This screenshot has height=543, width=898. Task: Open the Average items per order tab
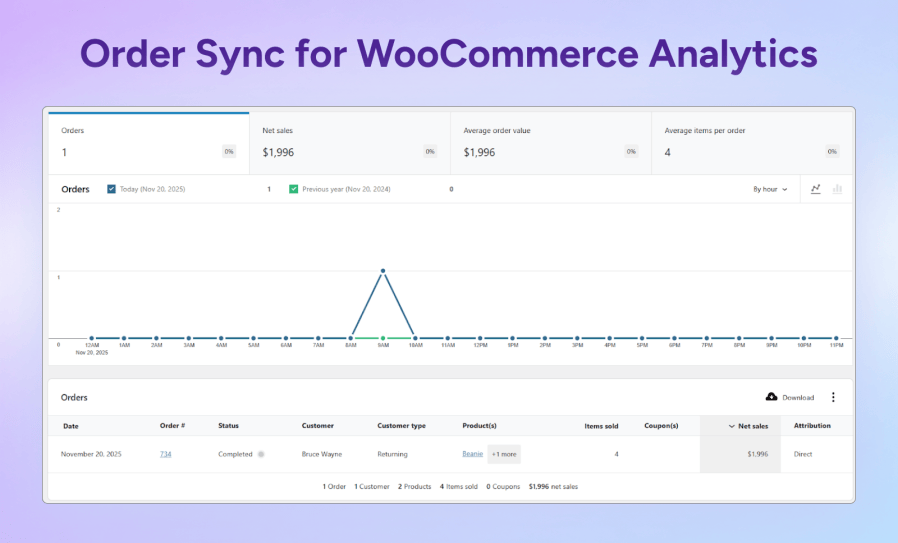(x=752, y=143)
